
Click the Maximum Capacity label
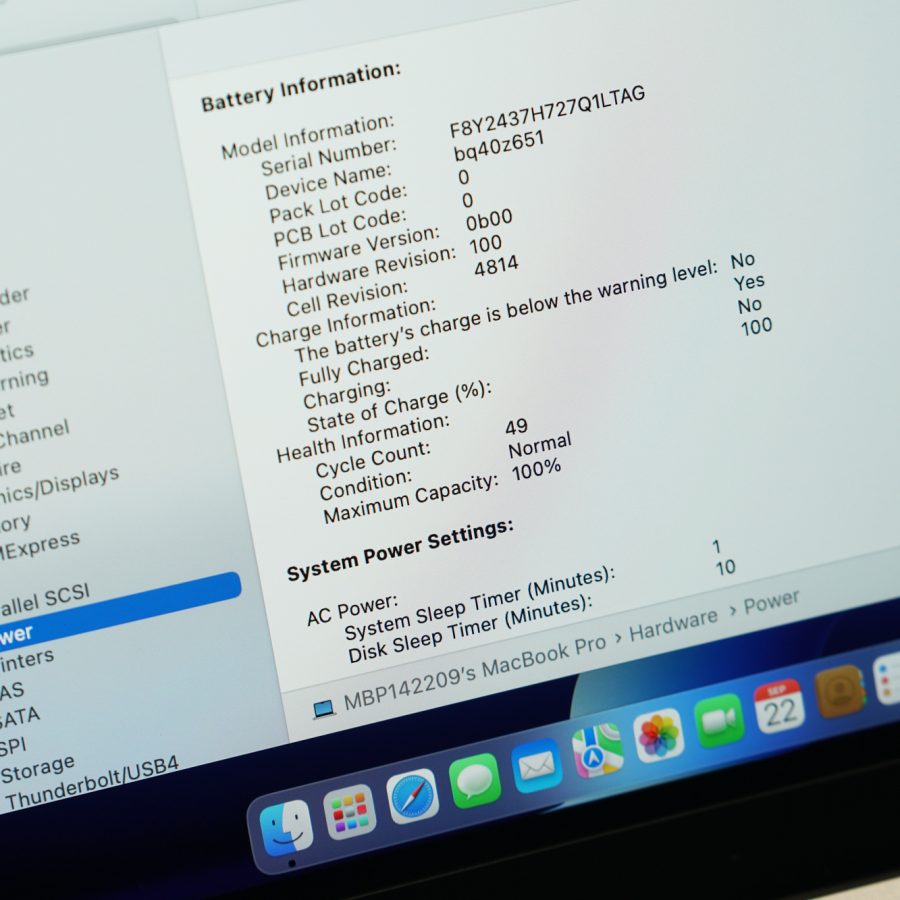pyautogui.click(x=411, y=499)
